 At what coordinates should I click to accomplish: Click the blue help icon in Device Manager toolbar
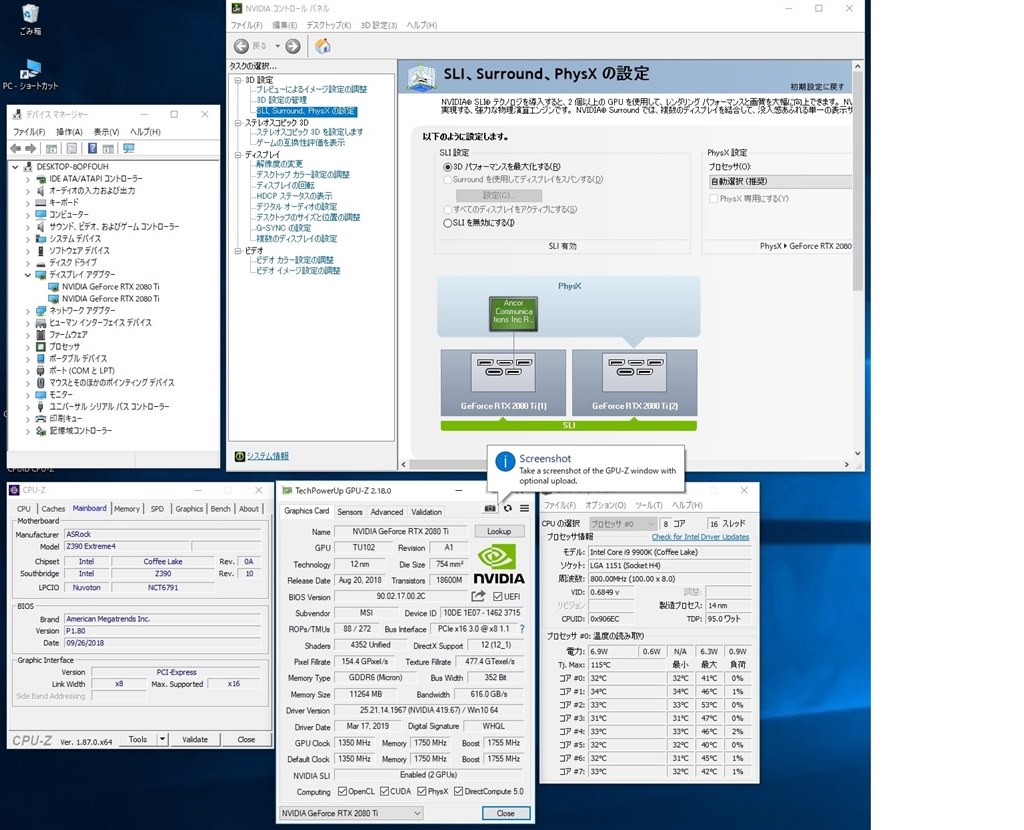coord(92,148)
